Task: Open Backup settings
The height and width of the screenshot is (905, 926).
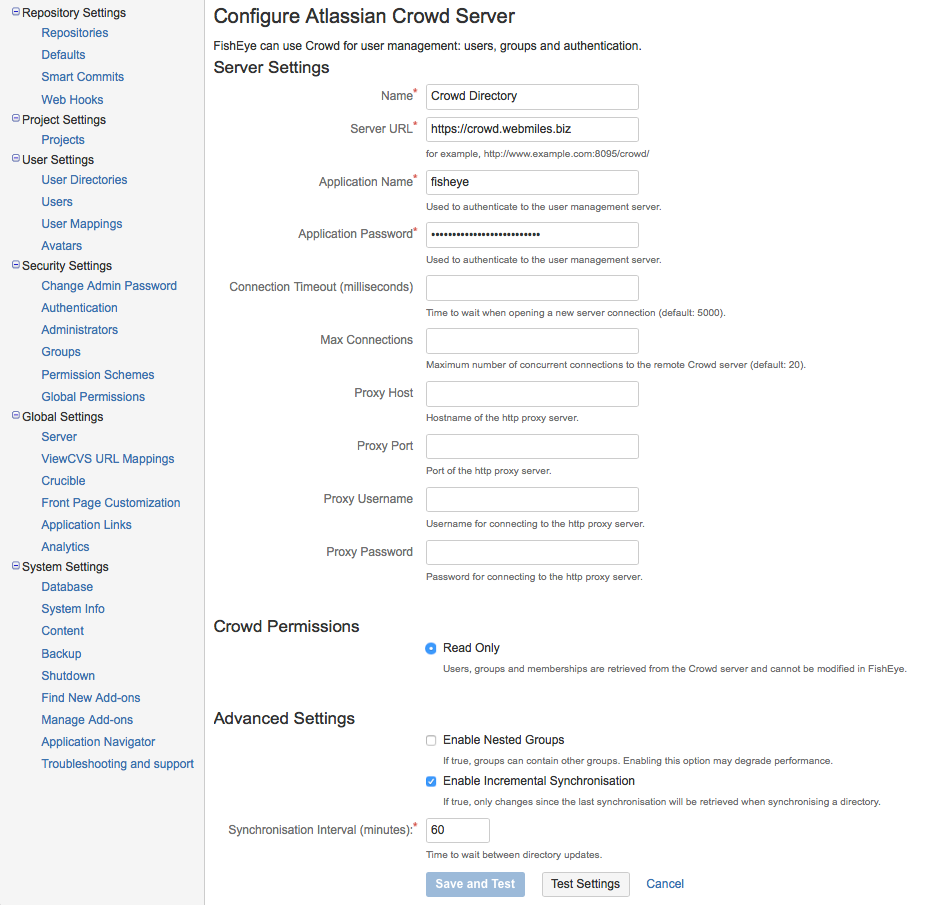Action: pos(61,654)
